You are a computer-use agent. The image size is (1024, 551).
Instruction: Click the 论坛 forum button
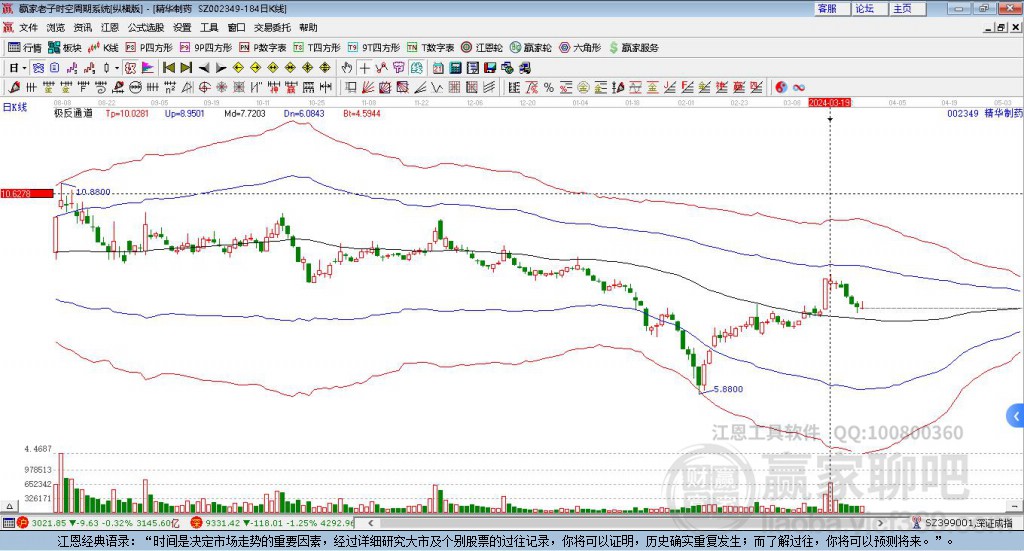tap(869, 8)
